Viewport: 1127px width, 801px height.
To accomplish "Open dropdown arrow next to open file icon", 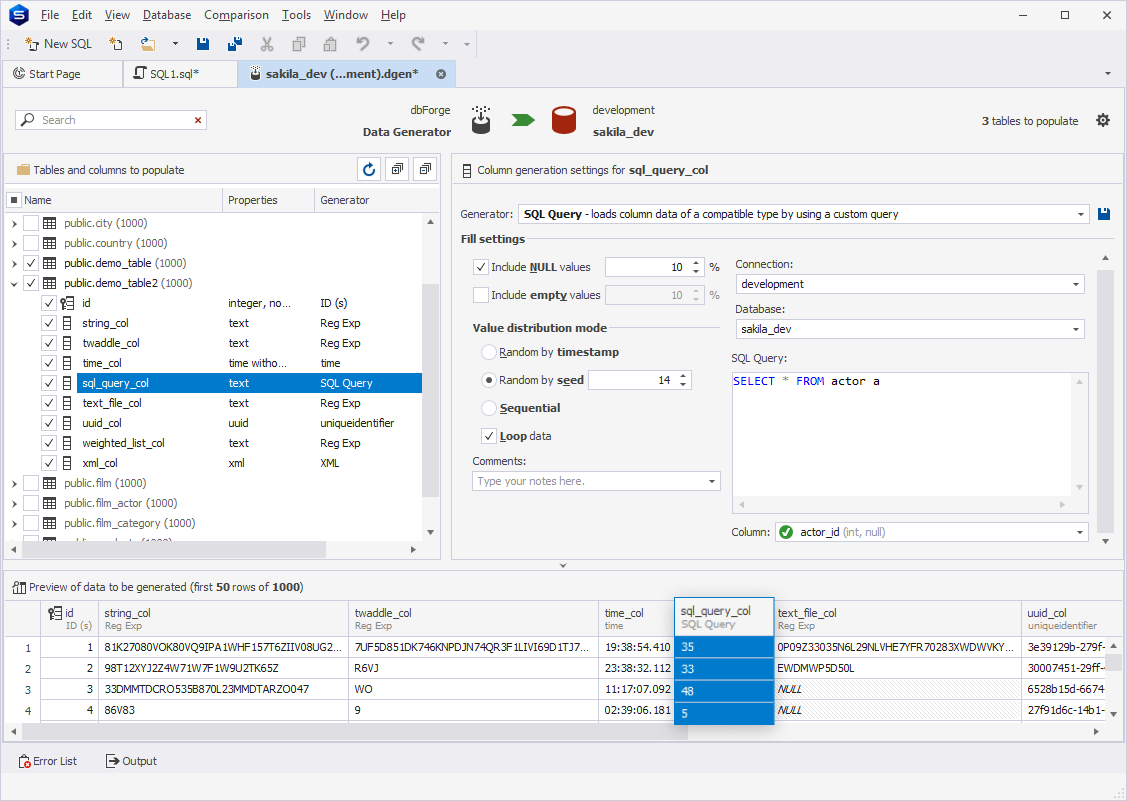I will click(175, 44).
